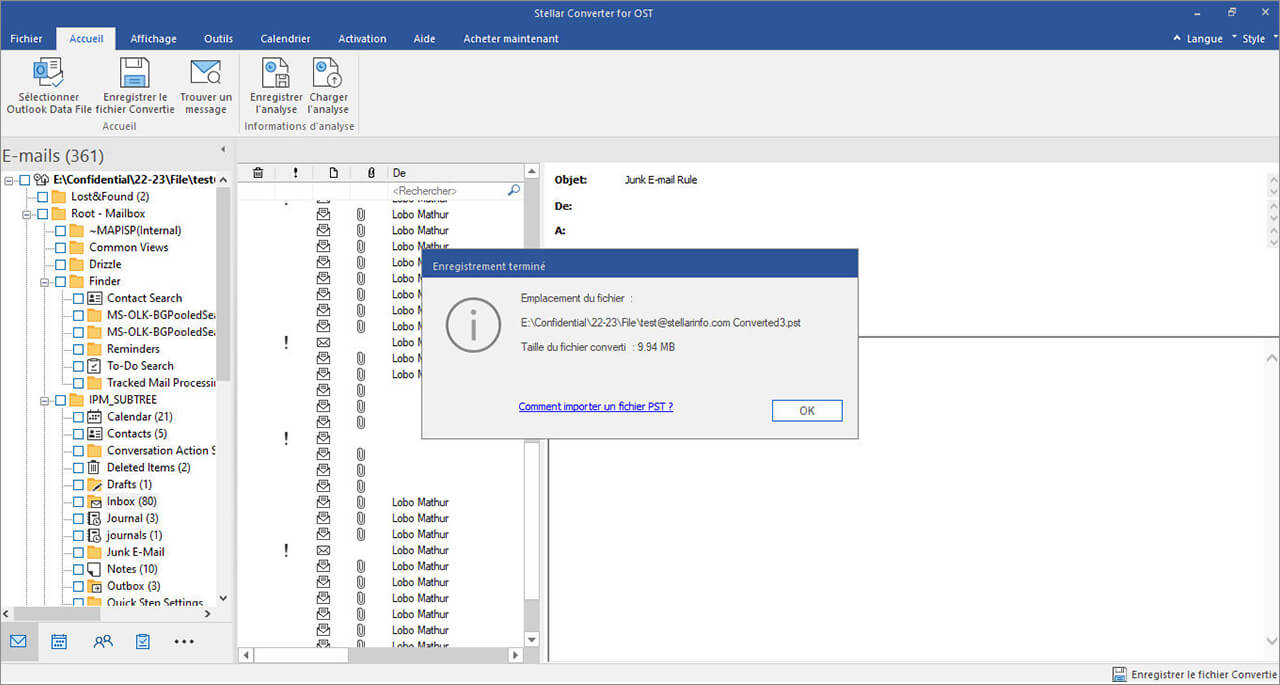This screenshot has width=1280, height=685.
Task: Click folder tree vertical scrollbar down arrow
Action: pyautogui.click(x=222, y=599)
